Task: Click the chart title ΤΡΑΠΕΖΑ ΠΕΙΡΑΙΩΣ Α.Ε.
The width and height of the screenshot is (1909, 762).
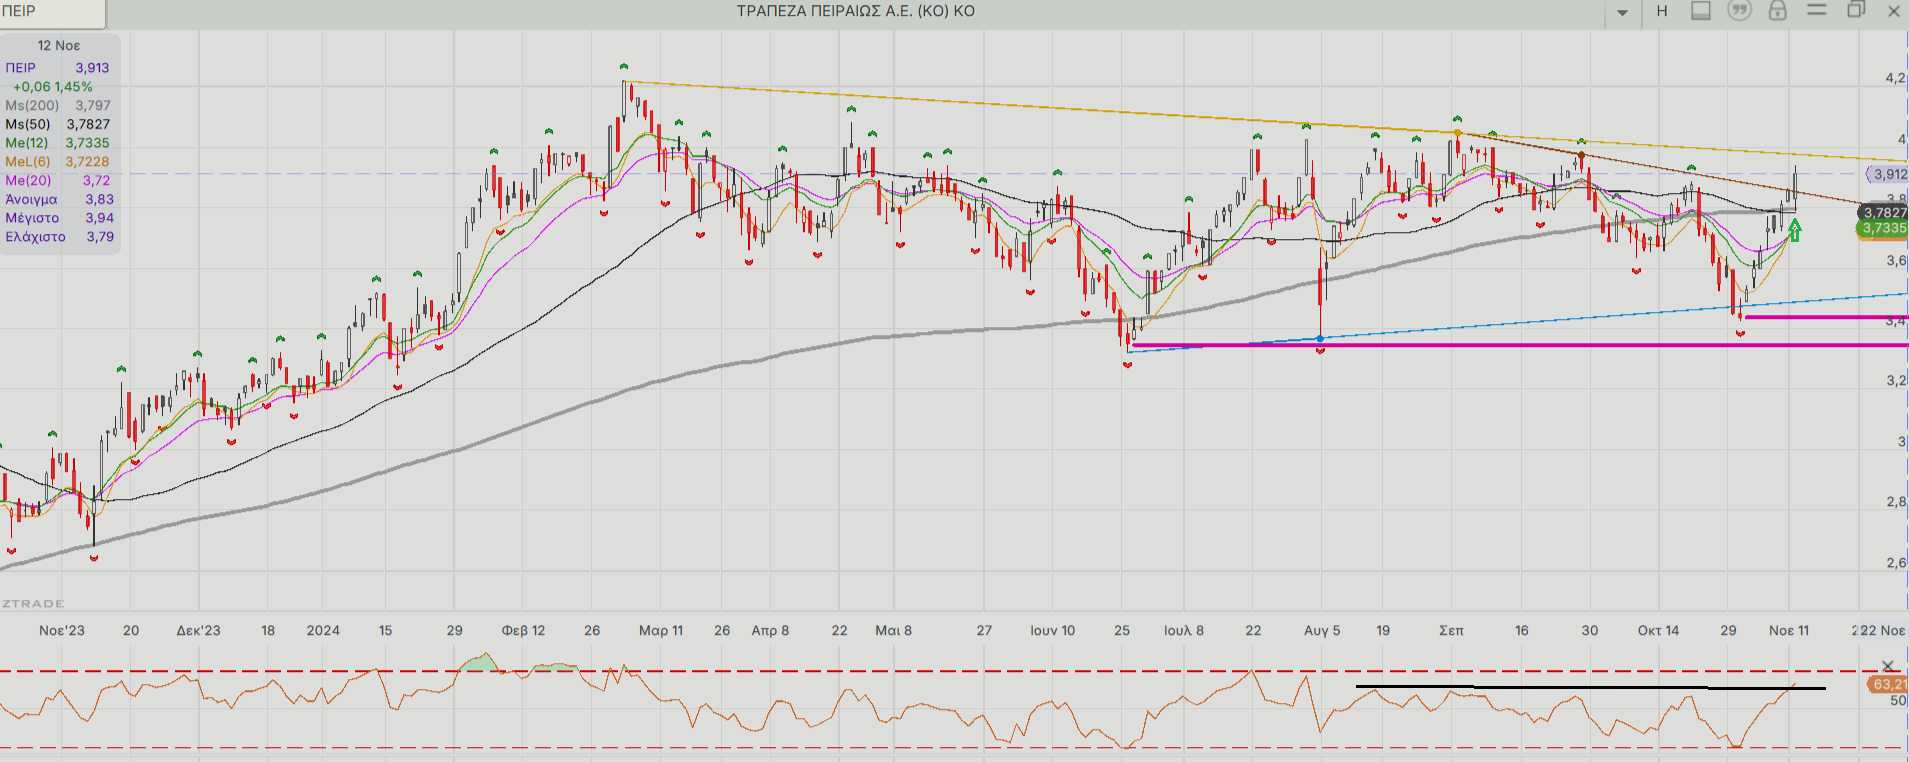Action: (x=856, y=11)
